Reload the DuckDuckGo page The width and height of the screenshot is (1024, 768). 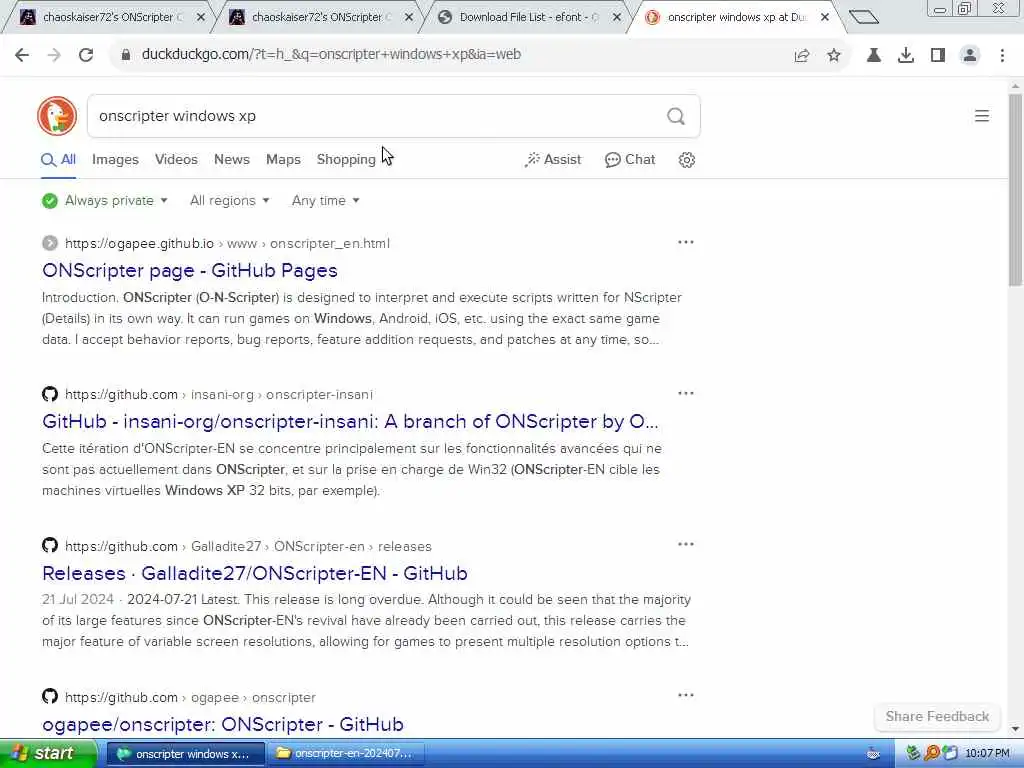[86, 55]
